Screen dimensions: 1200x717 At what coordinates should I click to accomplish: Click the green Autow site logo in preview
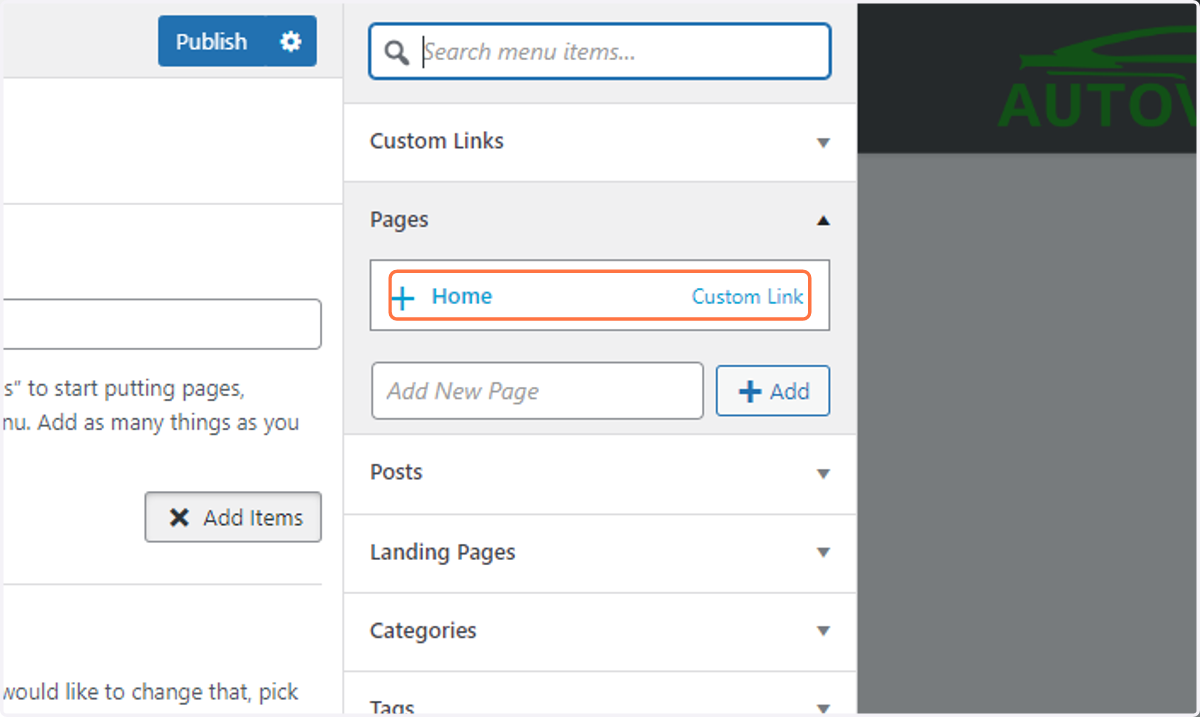coord(1098,79)
